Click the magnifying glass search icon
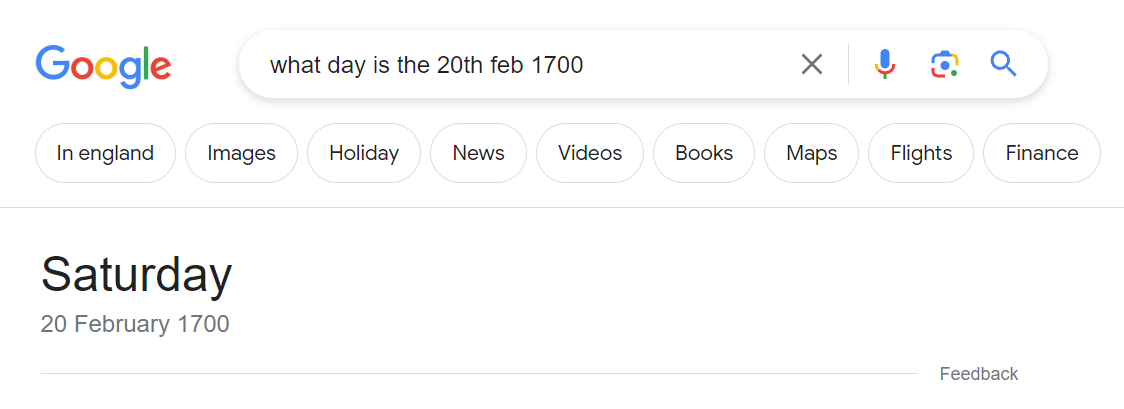This screenshot has width=1124, height=409. click(1003, 65)
